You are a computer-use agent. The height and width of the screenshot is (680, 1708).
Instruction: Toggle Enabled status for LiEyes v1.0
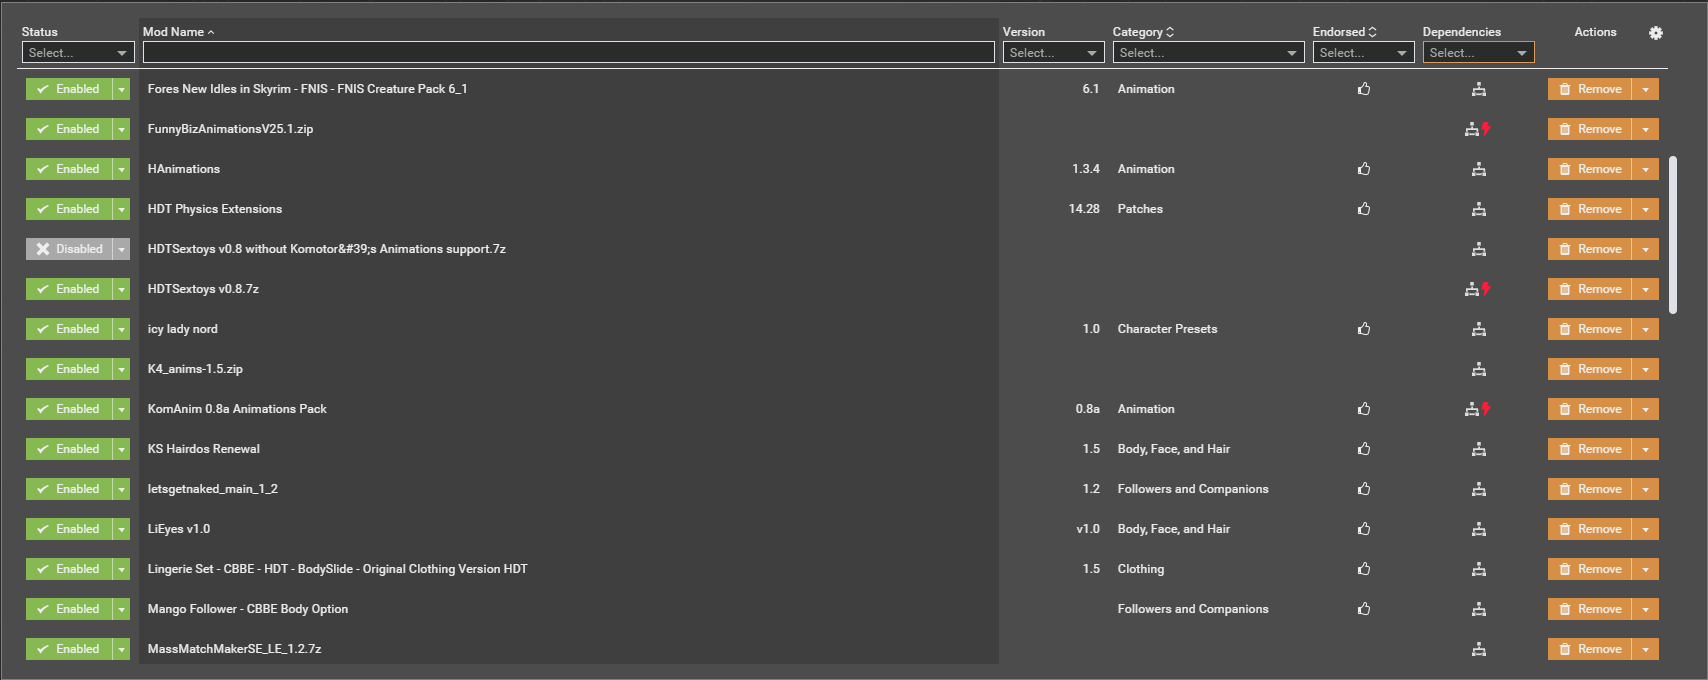click(x=68, y=529)
